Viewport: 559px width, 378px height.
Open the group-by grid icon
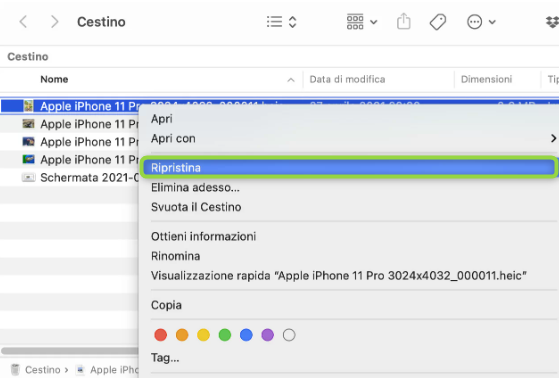[x=355, y=22]
